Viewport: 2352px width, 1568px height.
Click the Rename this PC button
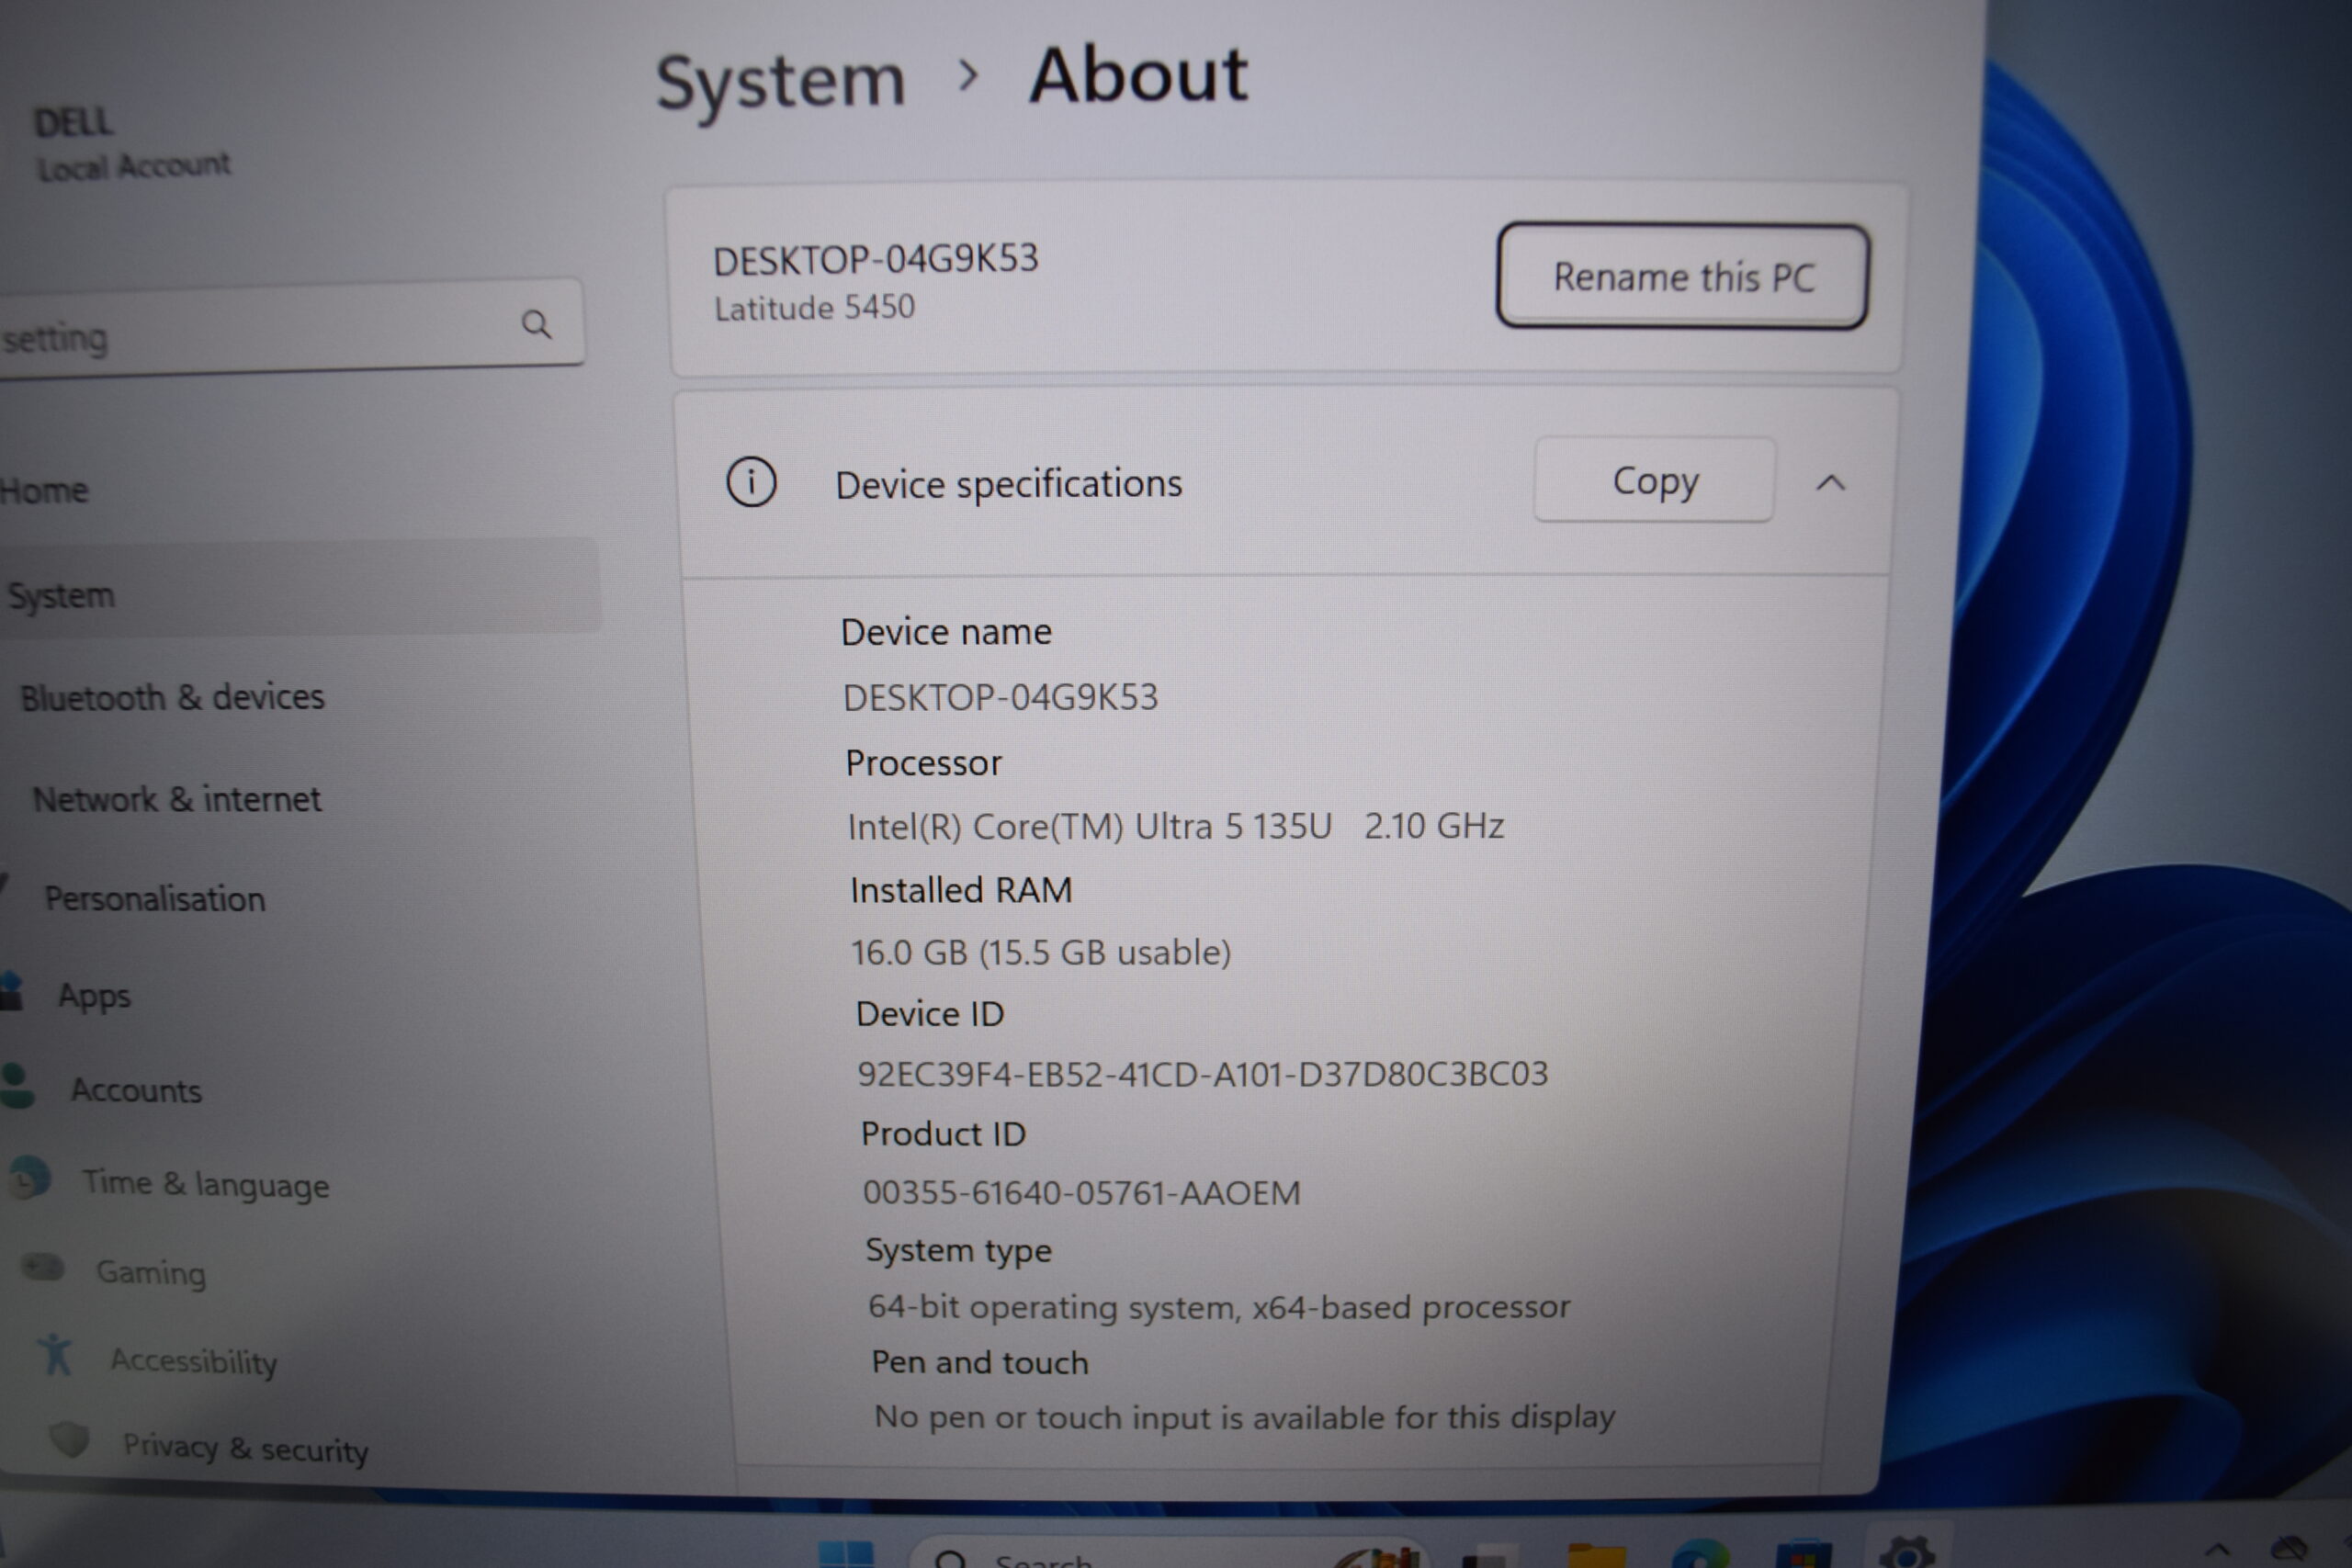click(x=1682, y=276)
